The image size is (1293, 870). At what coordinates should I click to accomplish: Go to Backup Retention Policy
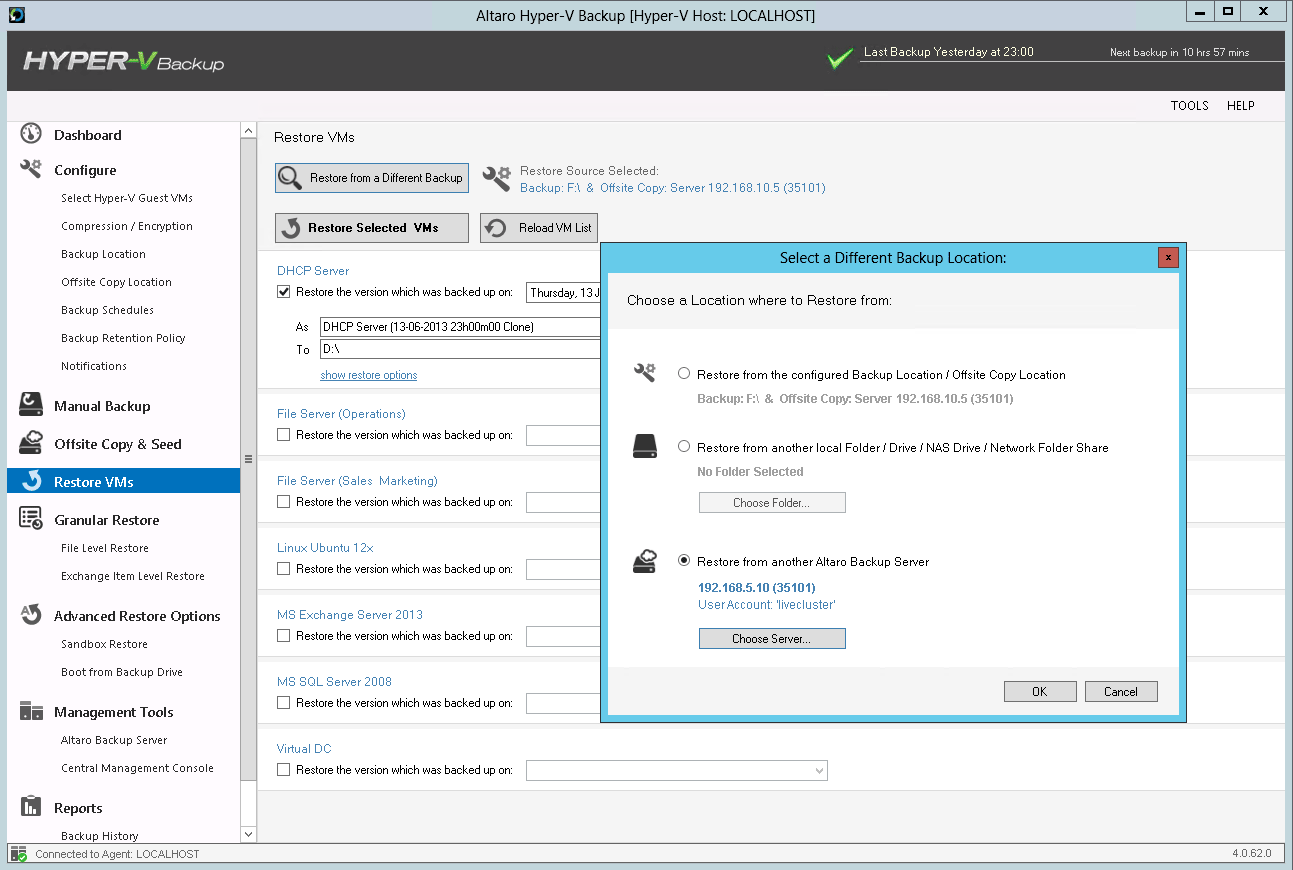click(123, 338)
